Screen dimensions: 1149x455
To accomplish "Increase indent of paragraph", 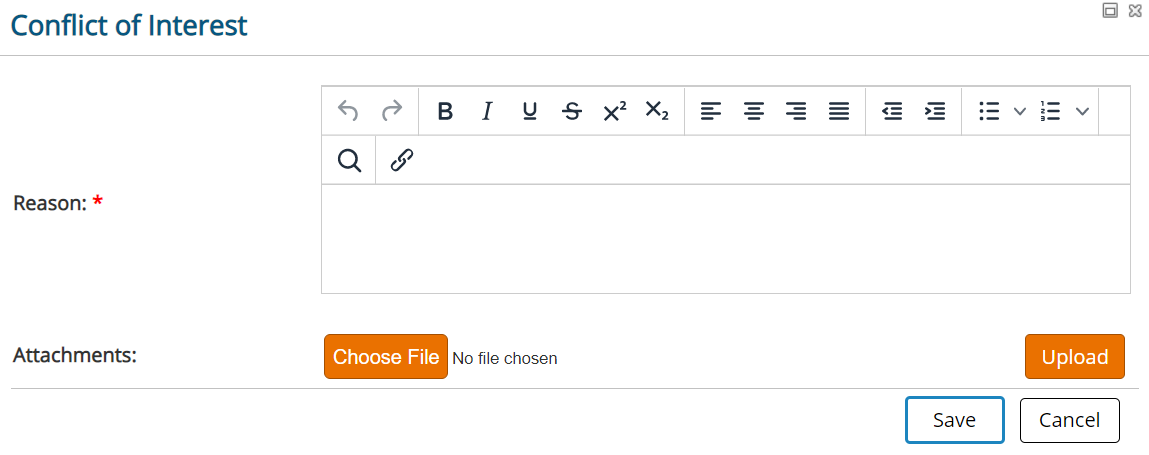I will (935, 111).
